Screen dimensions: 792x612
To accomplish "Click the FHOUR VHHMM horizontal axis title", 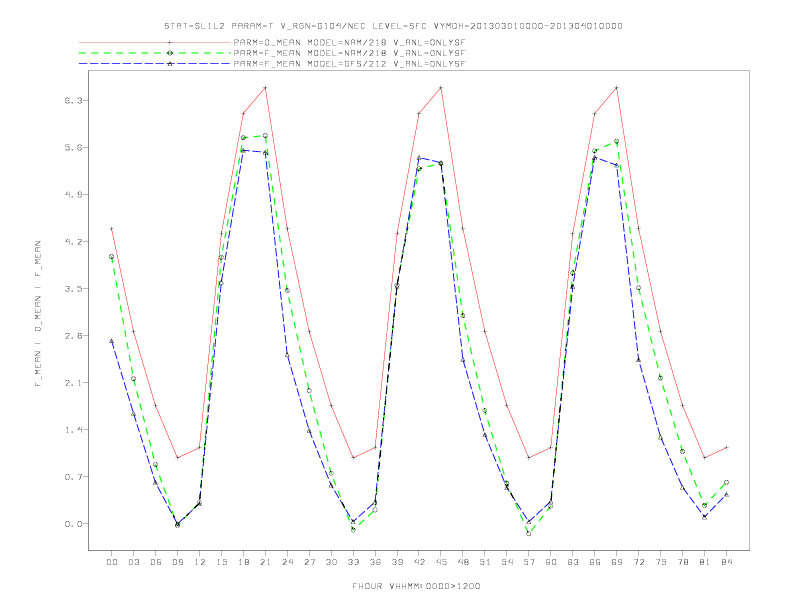I will (x=416, y=586).
